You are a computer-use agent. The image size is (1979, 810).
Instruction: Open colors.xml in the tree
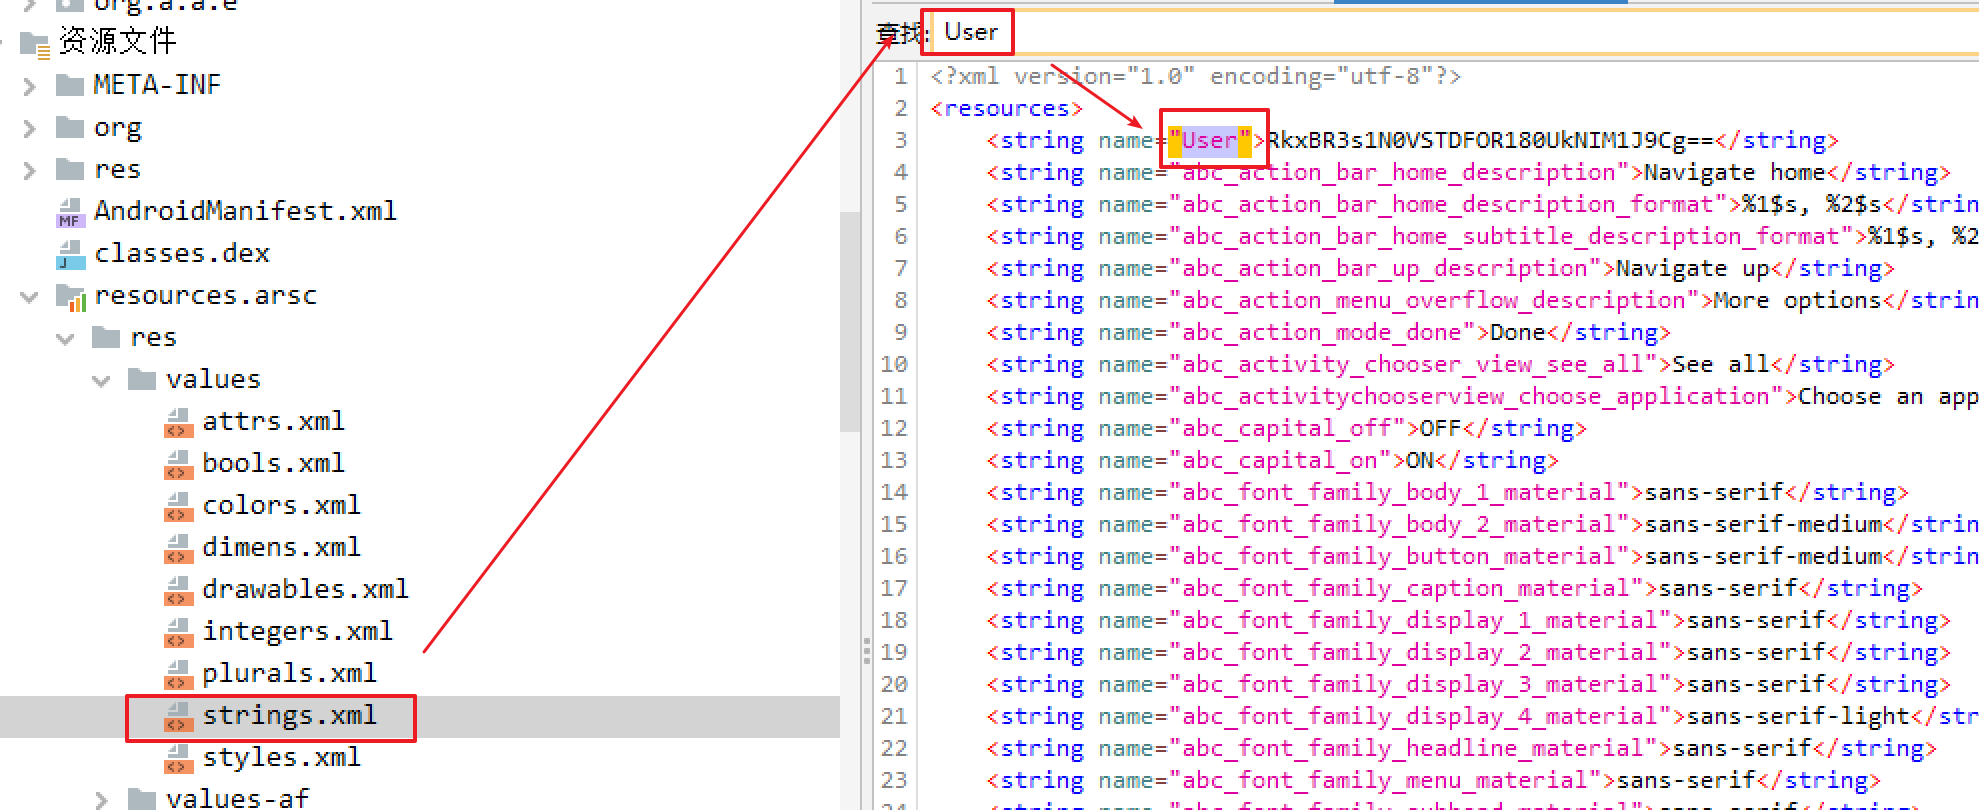point(281,506)
